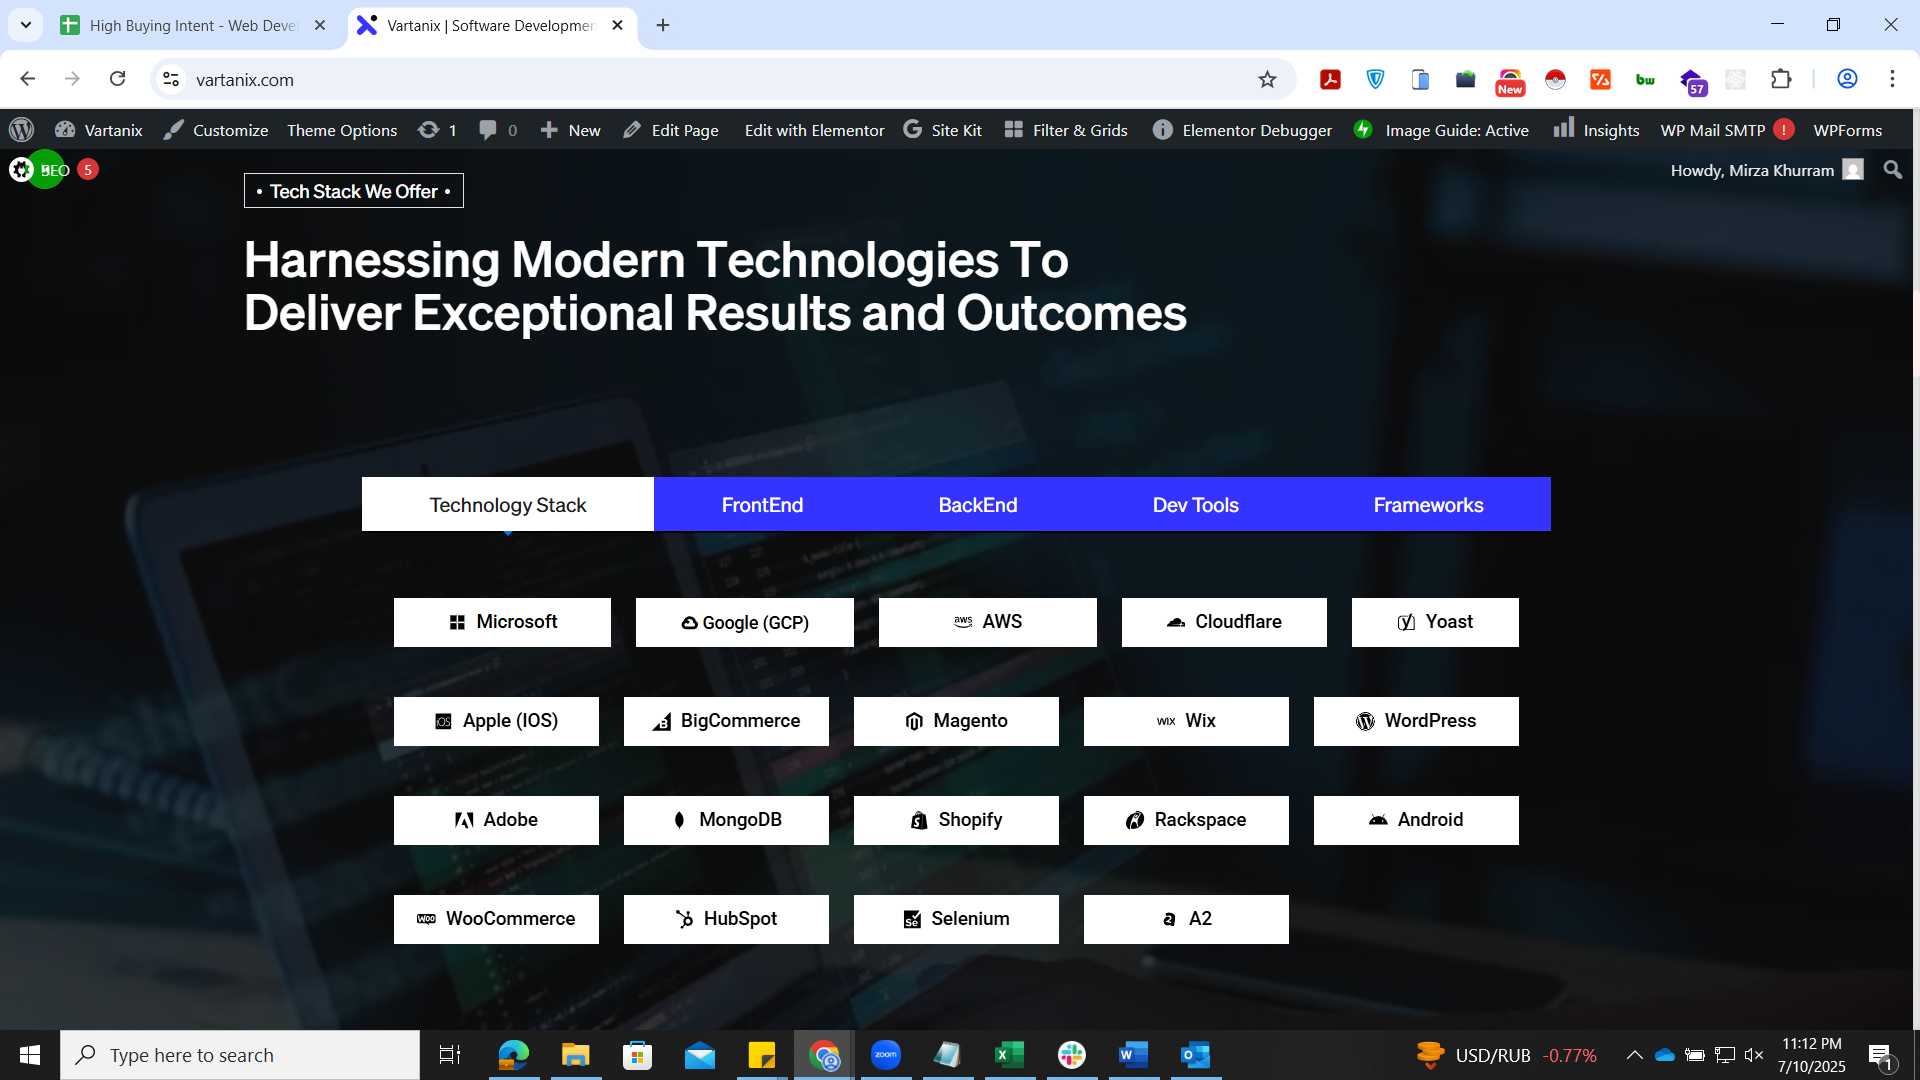Click the MongoDB button
Screen dimensions: 1920x1080
[x=726, y=820]
